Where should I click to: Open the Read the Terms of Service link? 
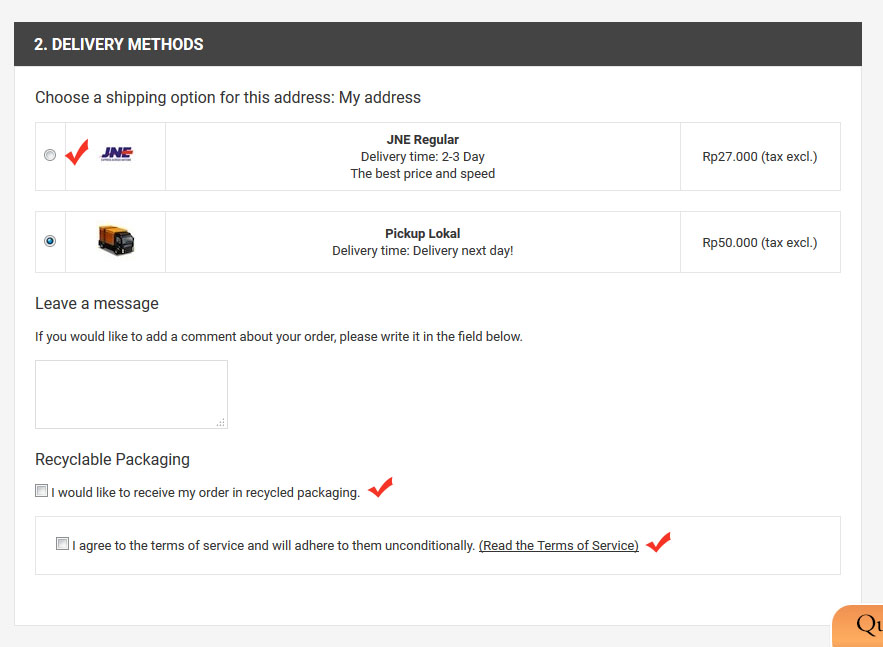point(559,546)
